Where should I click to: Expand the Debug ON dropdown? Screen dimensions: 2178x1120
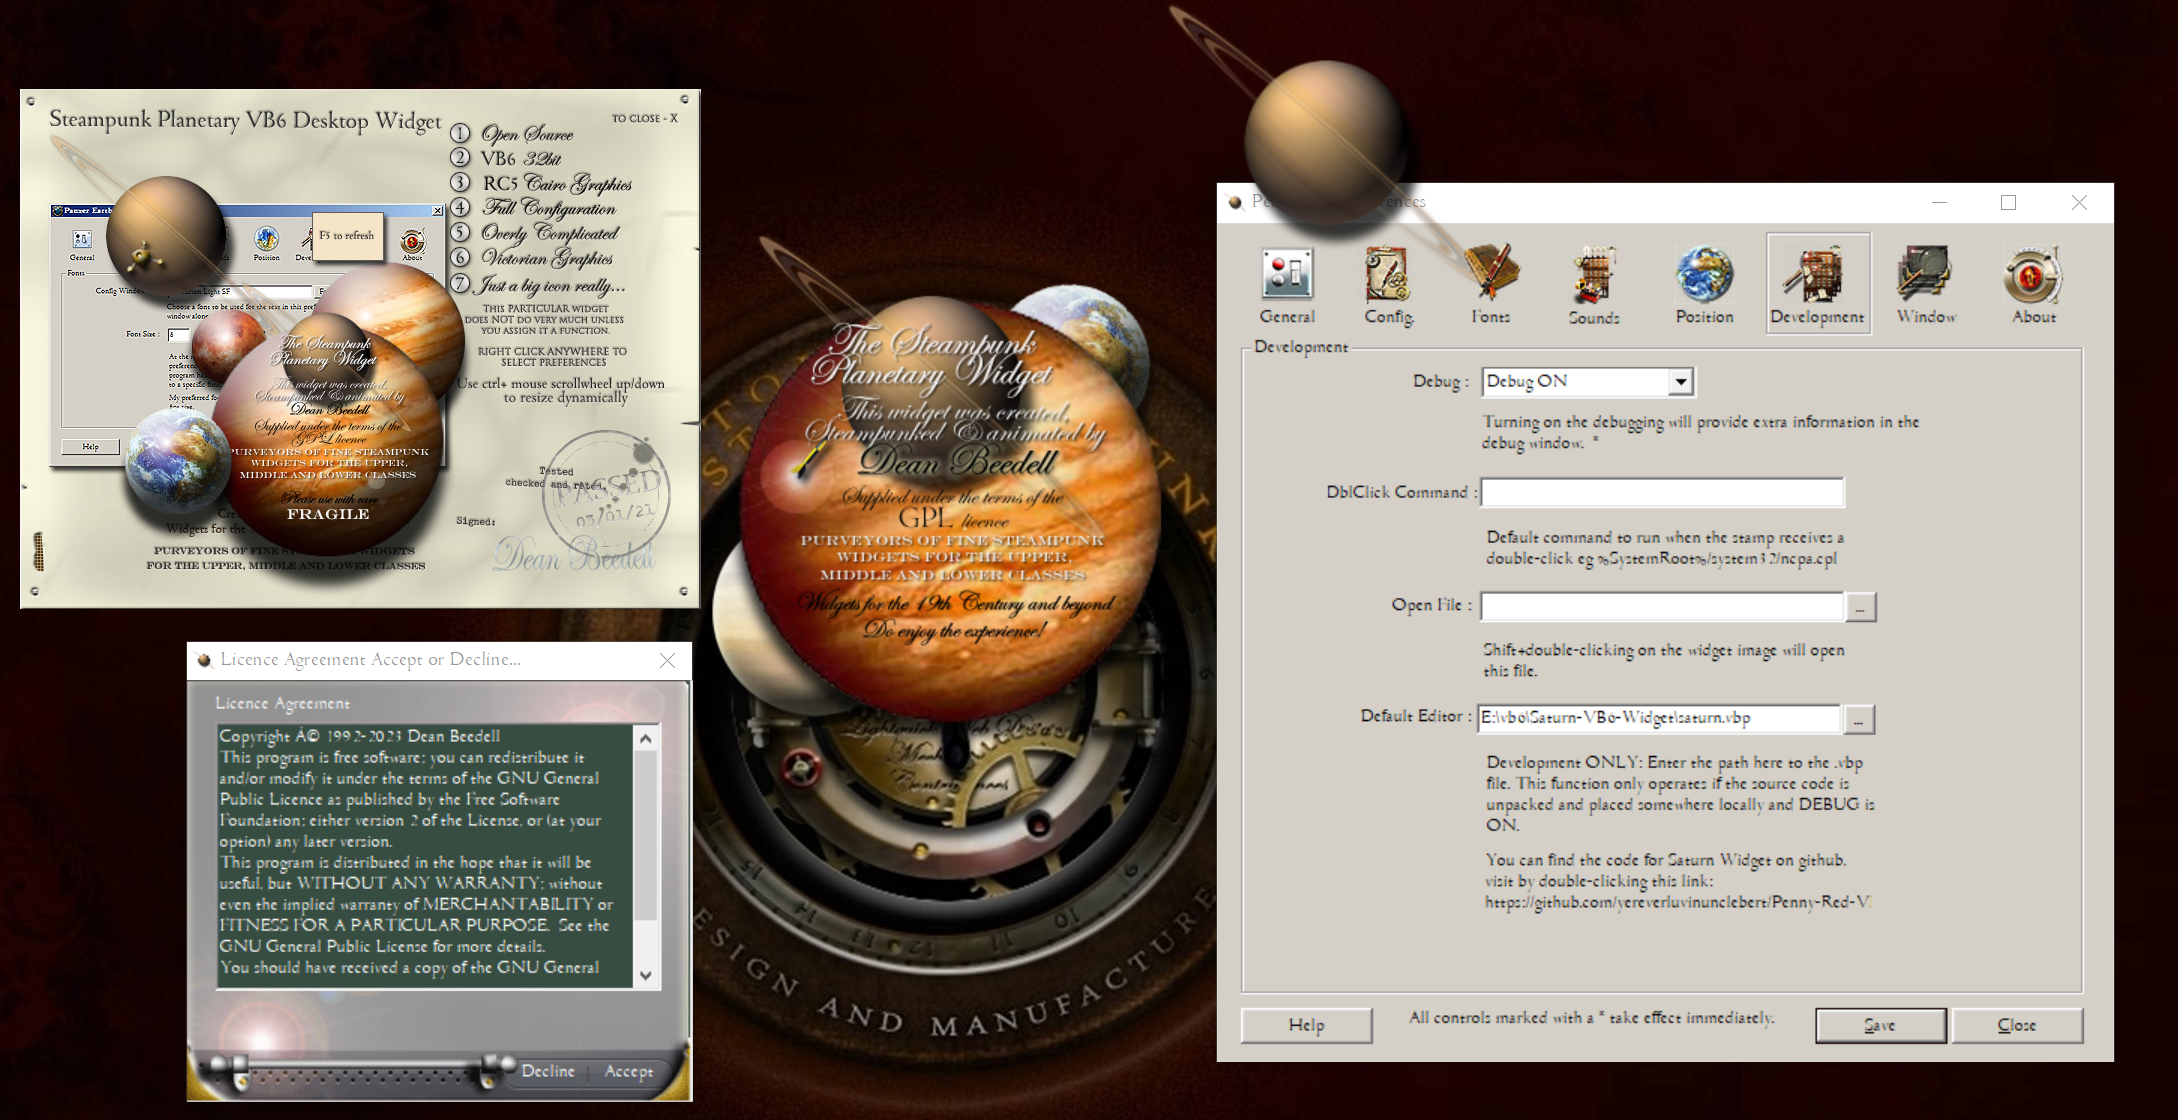pyautogui.click(x=1681, y=382)
